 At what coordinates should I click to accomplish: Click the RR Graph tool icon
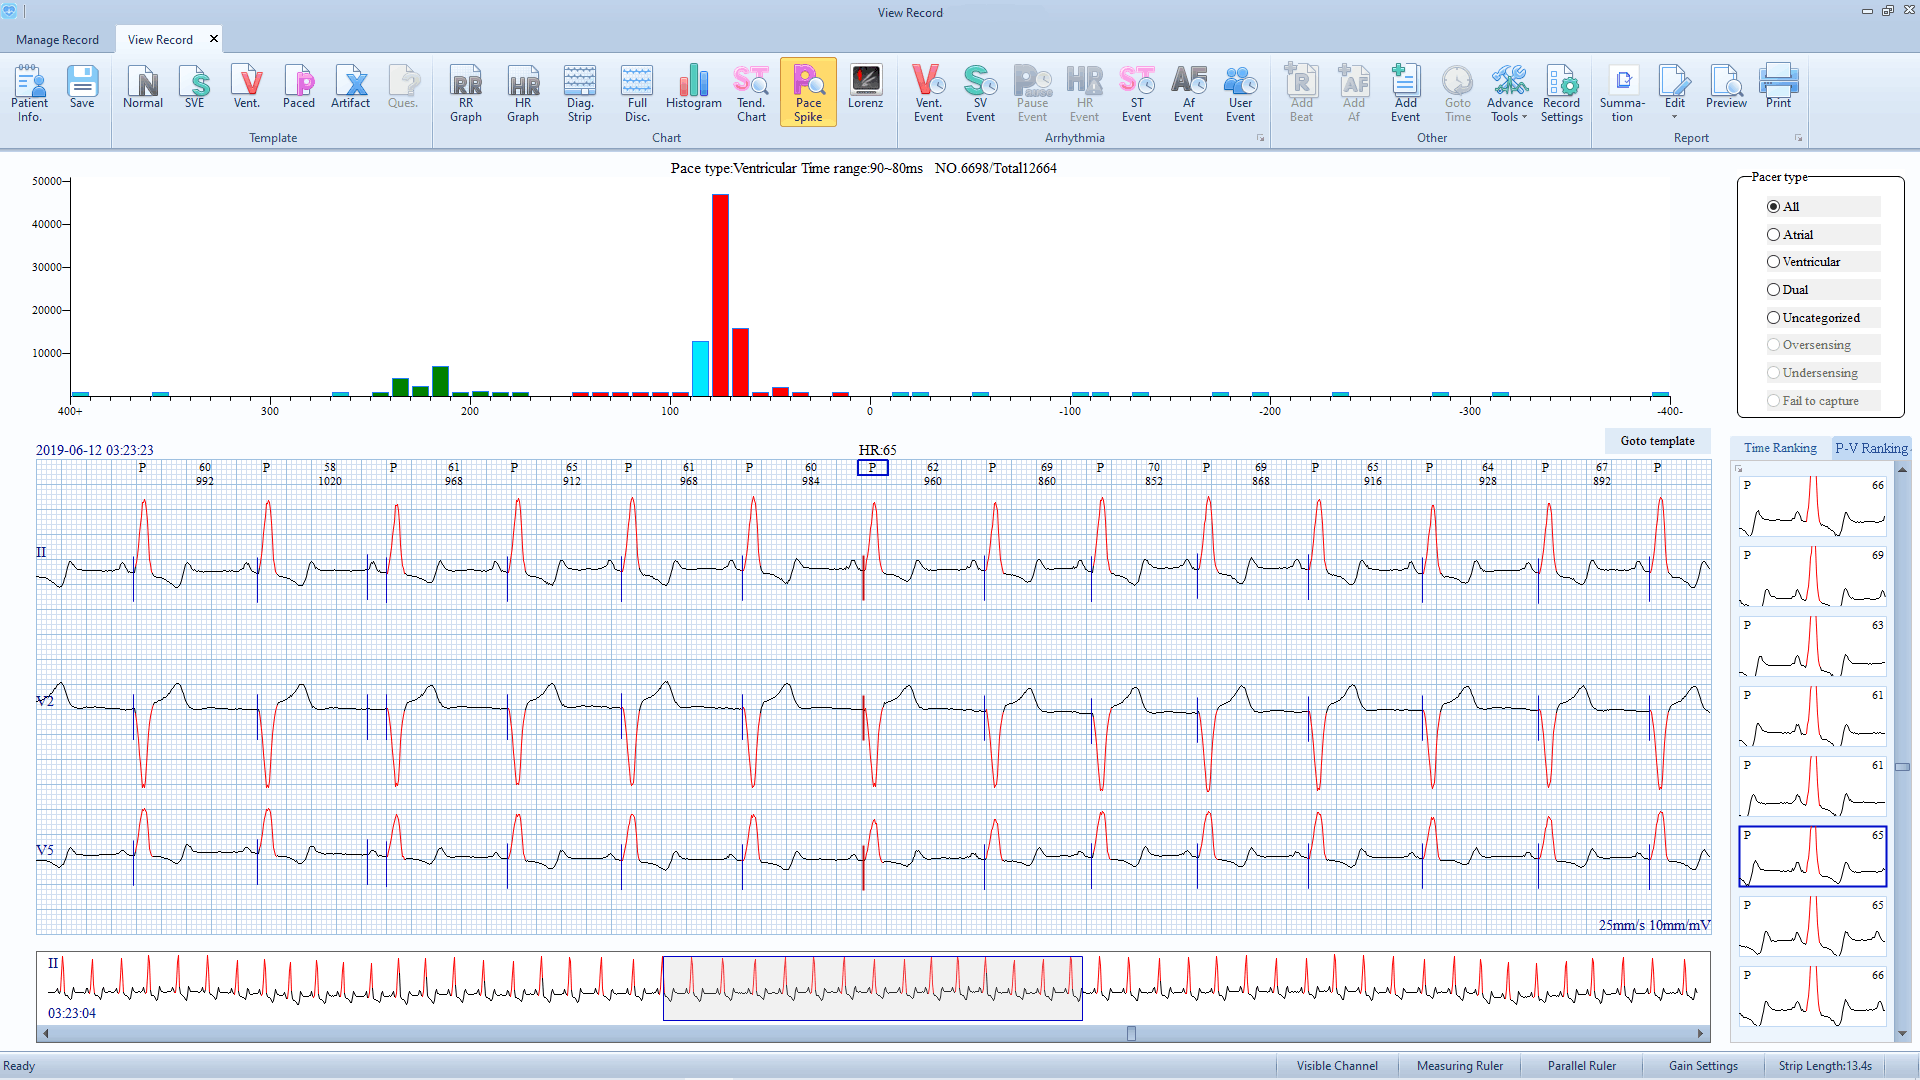click(x=465, y=92)
